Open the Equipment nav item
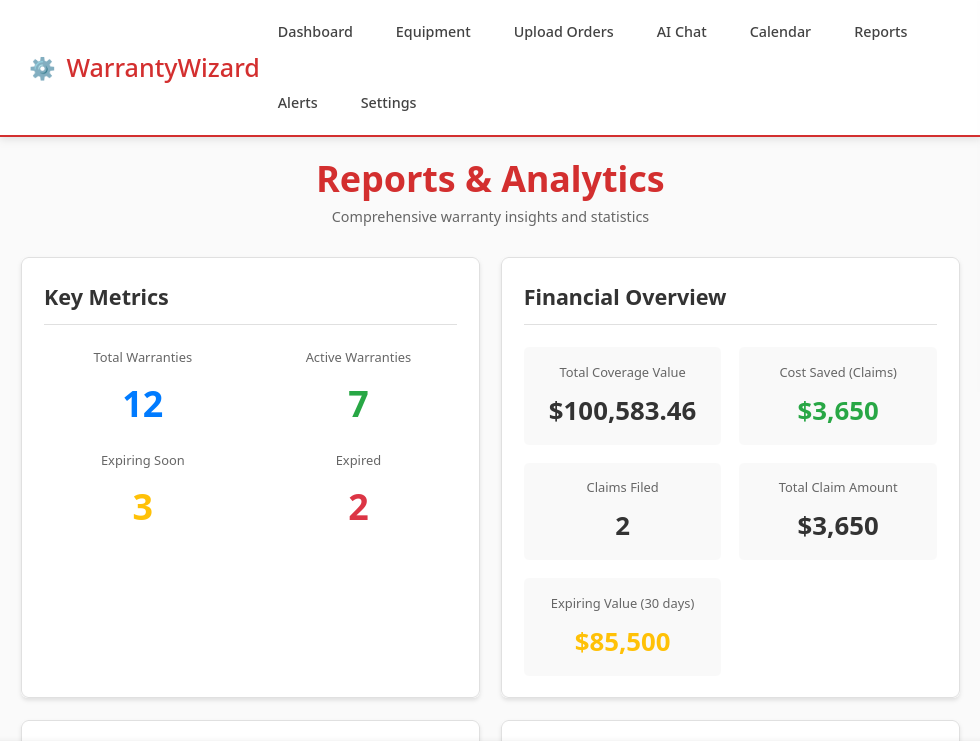The width and height of the screenshot is (980, 741). (433, 32)
